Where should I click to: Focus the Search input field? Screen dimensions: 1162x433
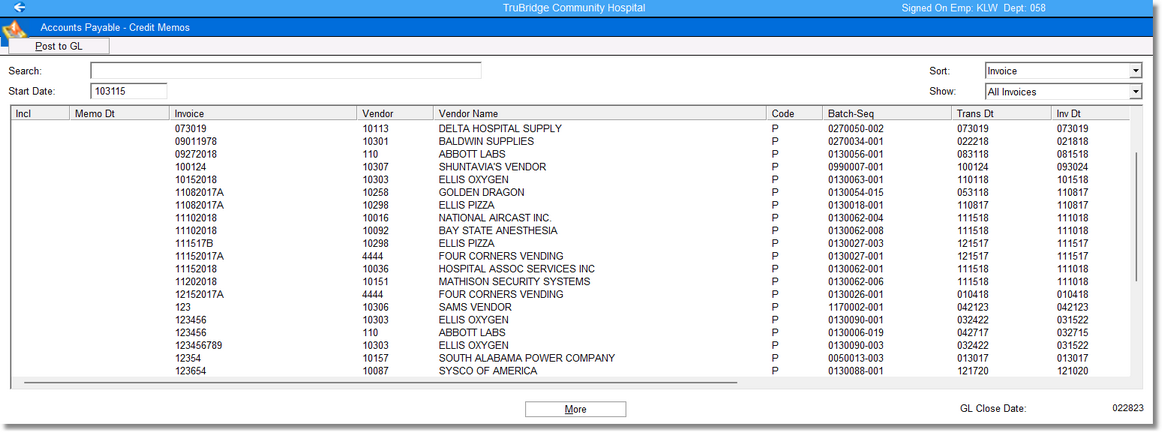click(285, 71)
